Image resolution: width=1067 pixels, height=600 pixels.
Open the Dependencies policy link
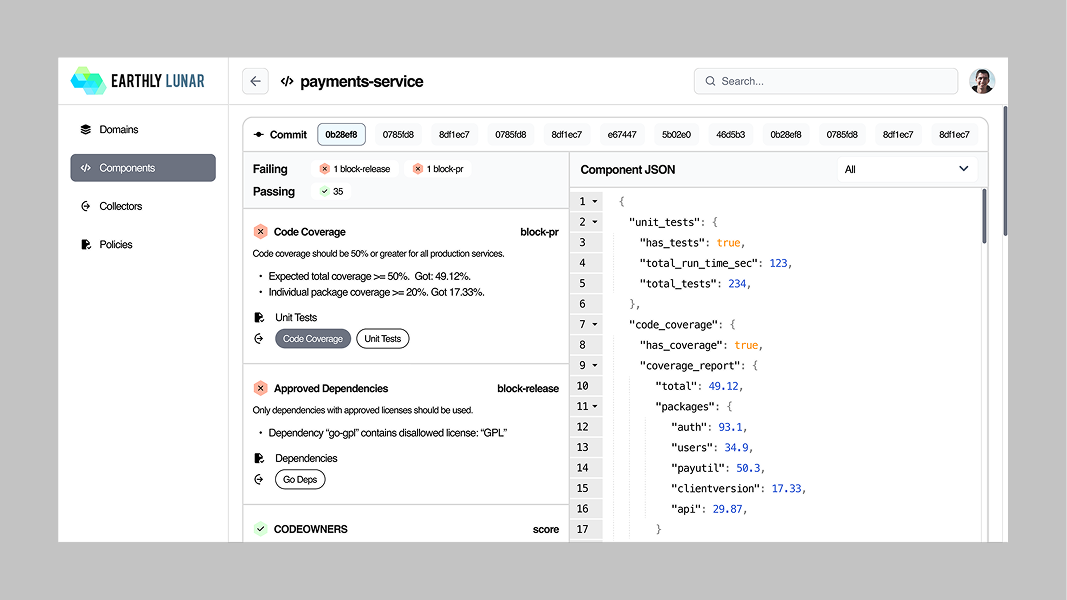click(x=306, y=459)
